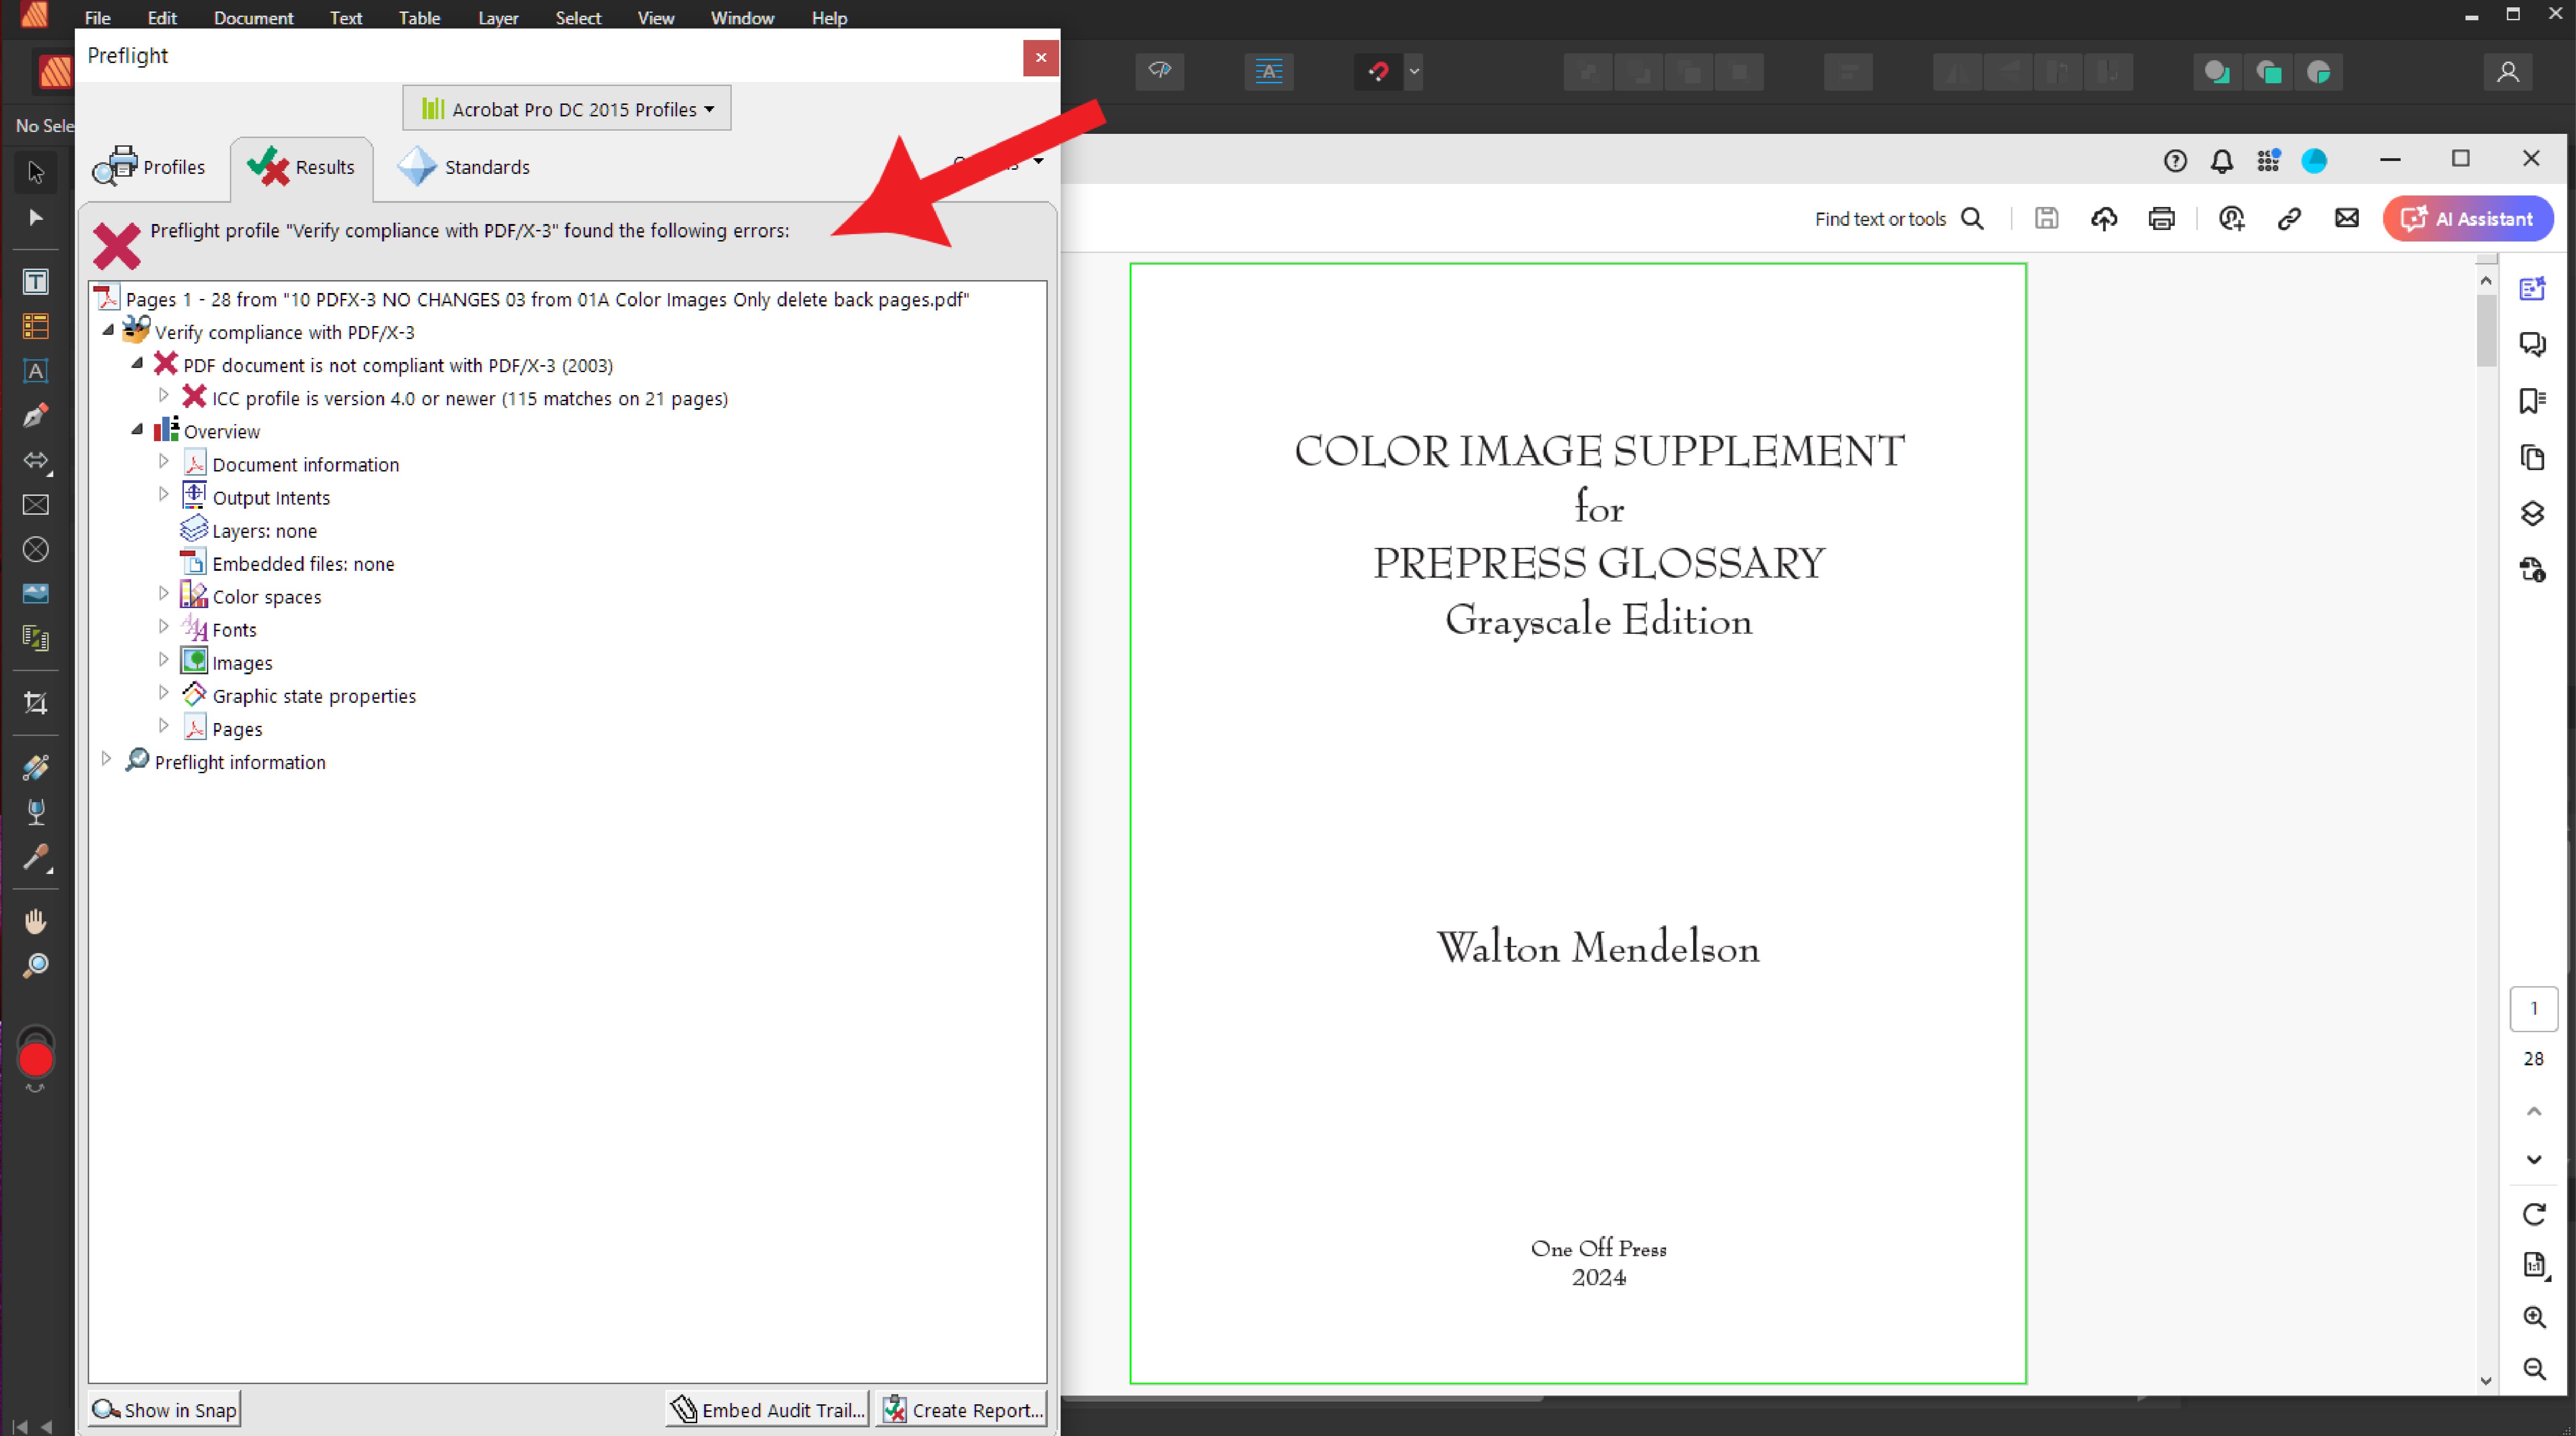Open the Acrobat apps grid icon
2576x1436 pixels.
coord(2268,161)
